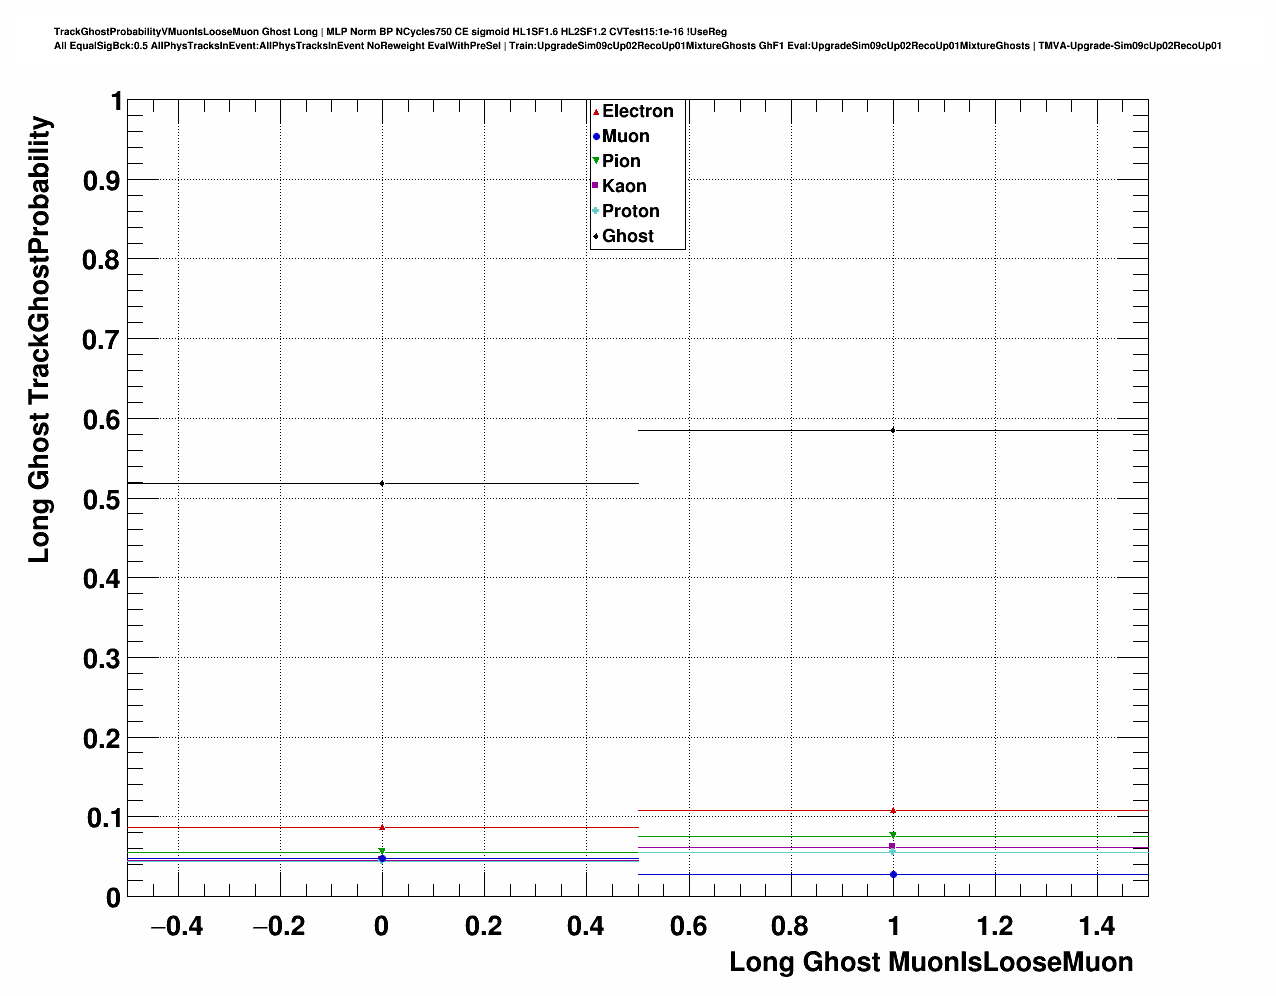Click the Electron legend entry

point(633,111)
